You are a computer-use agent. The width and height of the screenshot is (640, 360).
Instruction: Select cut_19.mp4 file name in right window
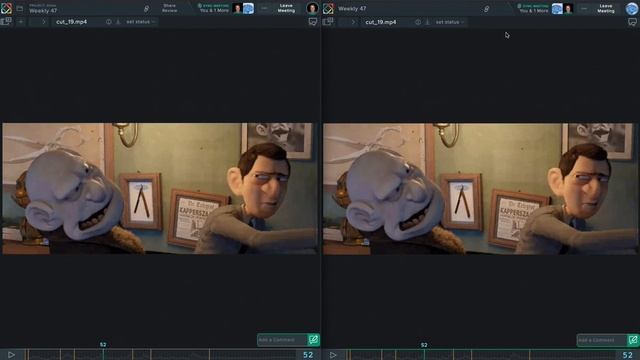click(381, 22)
